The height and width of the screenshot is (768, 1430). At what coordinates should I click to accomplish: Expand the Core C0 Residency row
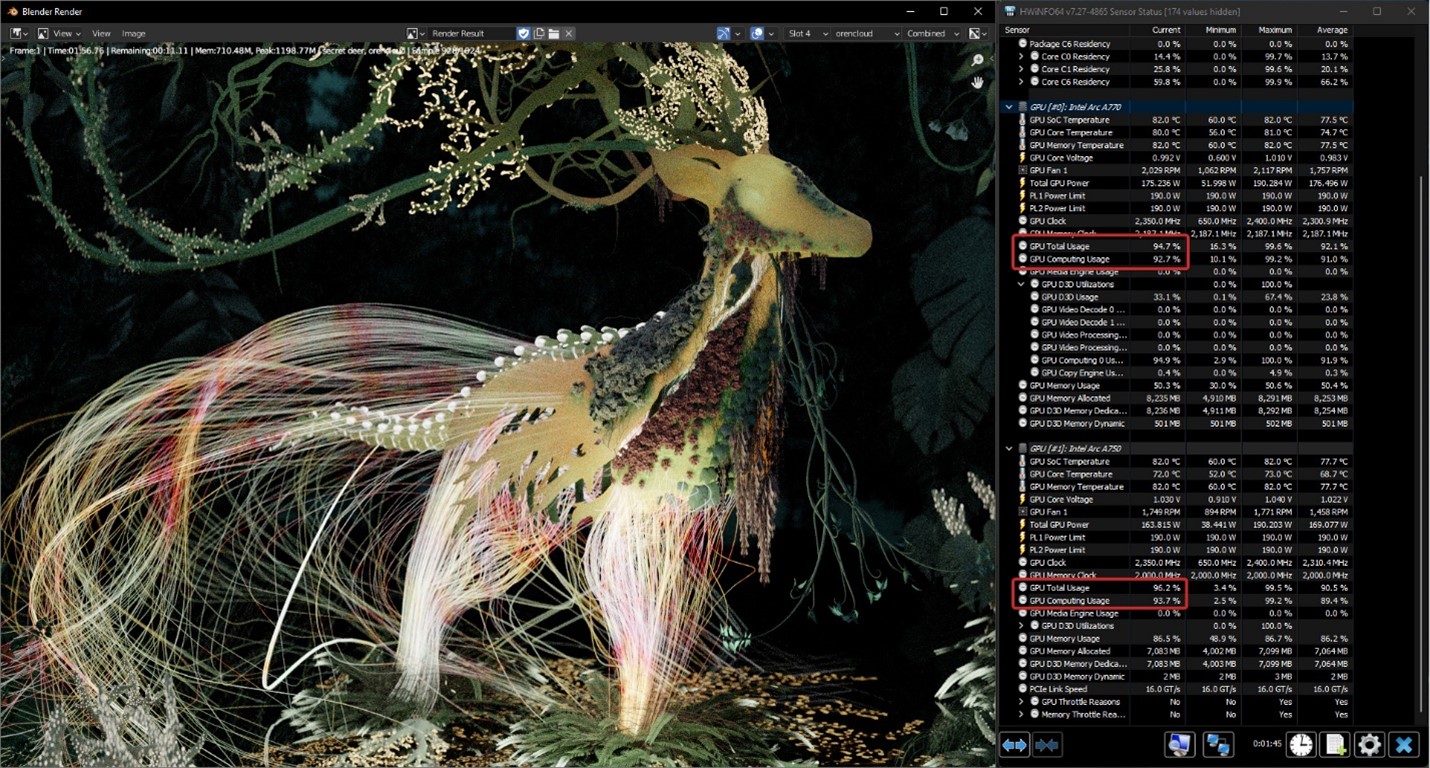(x=1021, y=57)
